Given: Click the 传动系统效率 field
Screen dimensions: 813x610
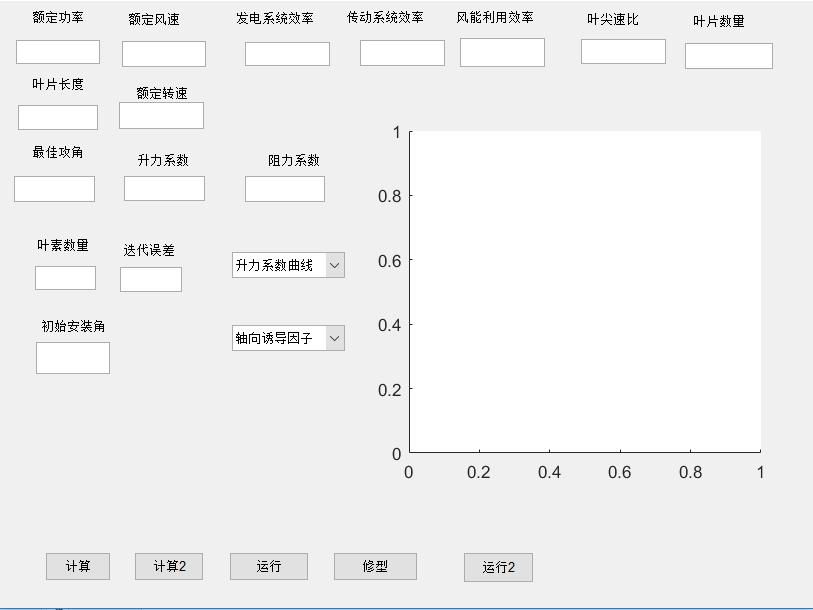Looking at the screenshot, I should tap(402, 53).
